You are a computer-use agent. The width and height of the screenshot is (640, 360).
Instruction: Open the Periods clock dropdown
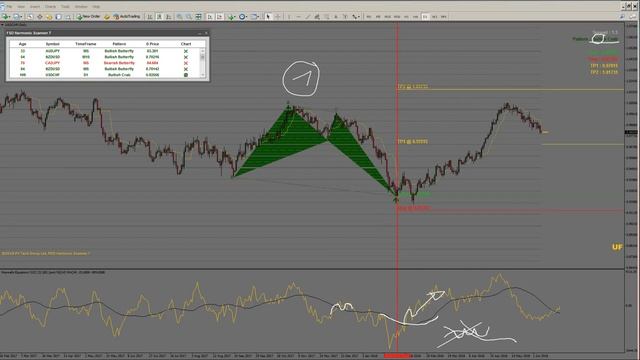[x=243, y=17]
